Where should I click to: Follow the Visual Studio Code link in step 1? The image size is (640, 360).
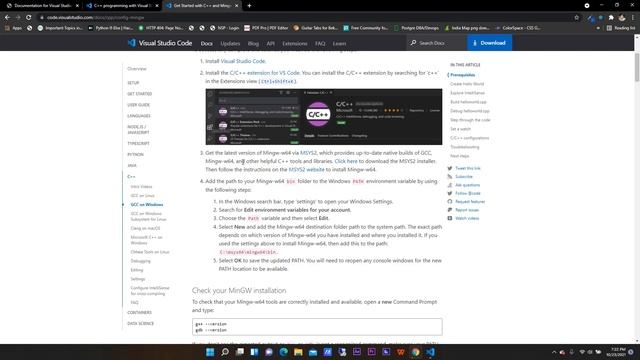coord(243,61)
